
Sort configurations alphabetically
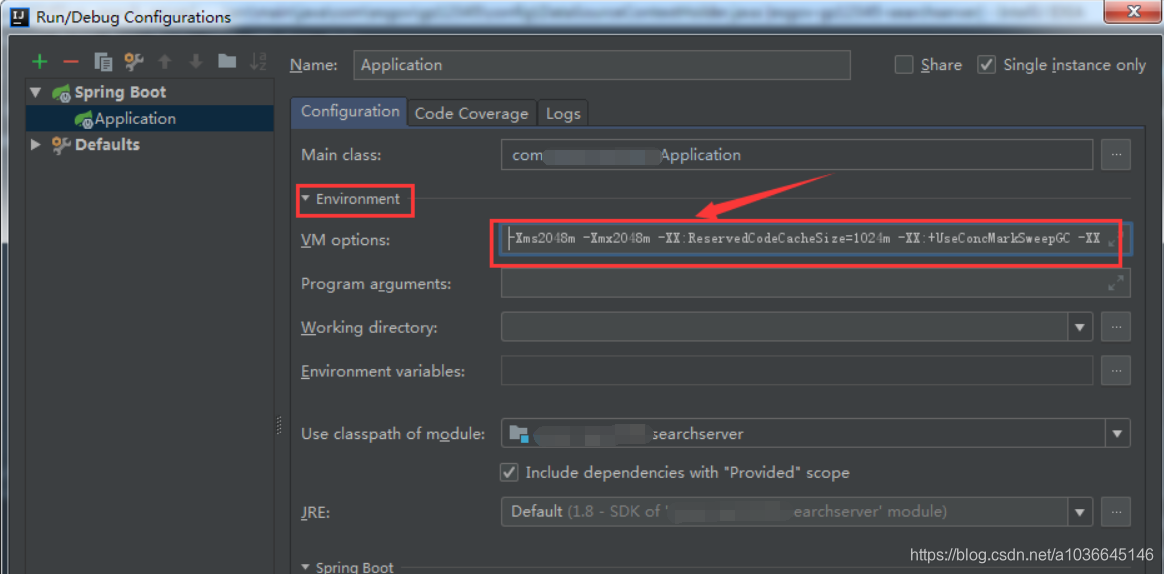click(258, 62)
